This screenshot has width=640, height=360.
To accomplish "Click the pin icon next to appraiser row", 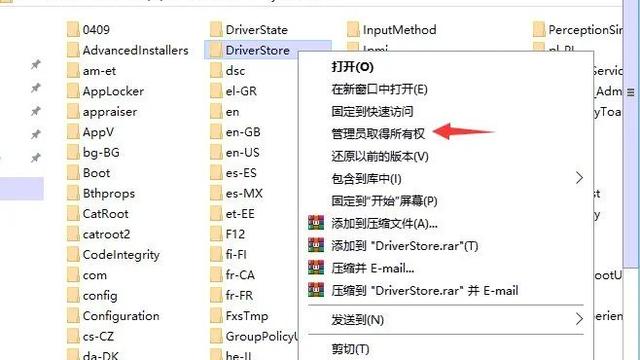I will (36, 111).
